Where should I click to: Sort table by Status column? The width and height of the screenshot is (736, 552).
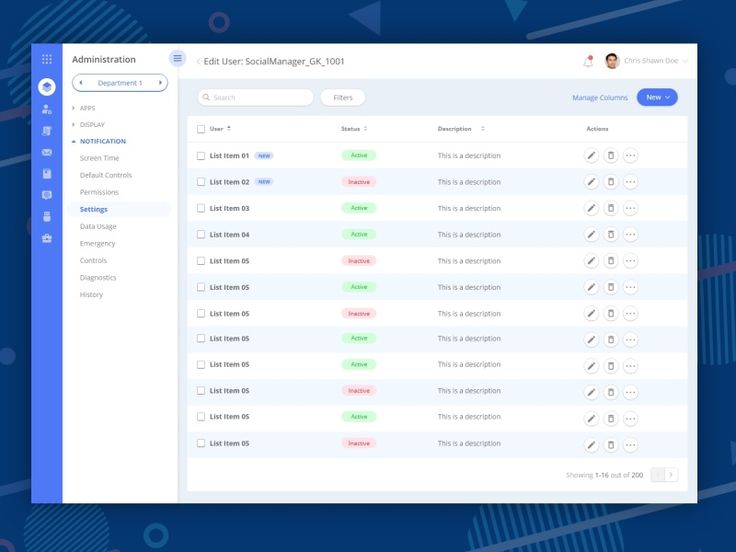(x=365, y=129)
